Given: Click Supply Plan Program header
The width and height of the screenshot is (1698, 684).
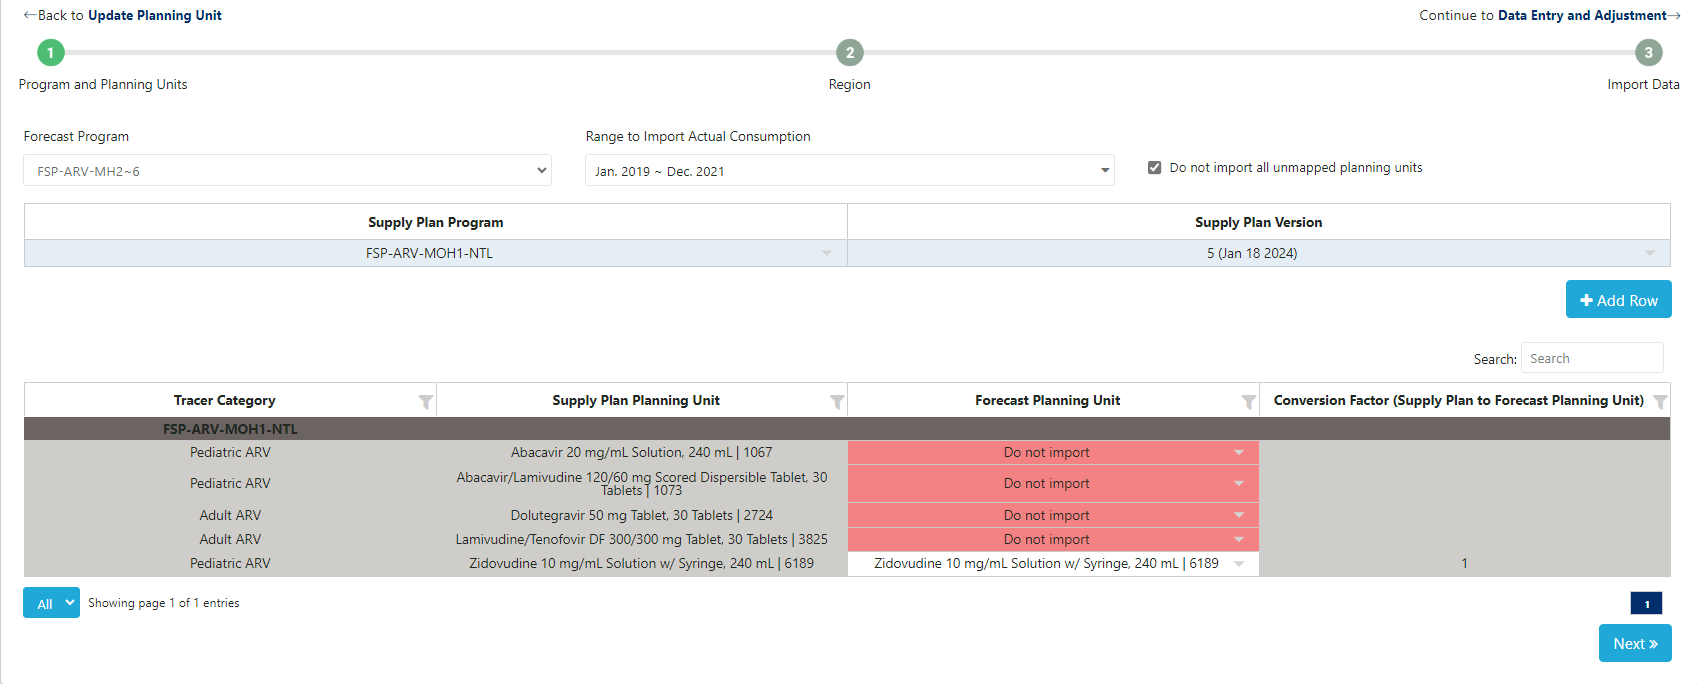Looking at the screenshot, I should (436, 222).
